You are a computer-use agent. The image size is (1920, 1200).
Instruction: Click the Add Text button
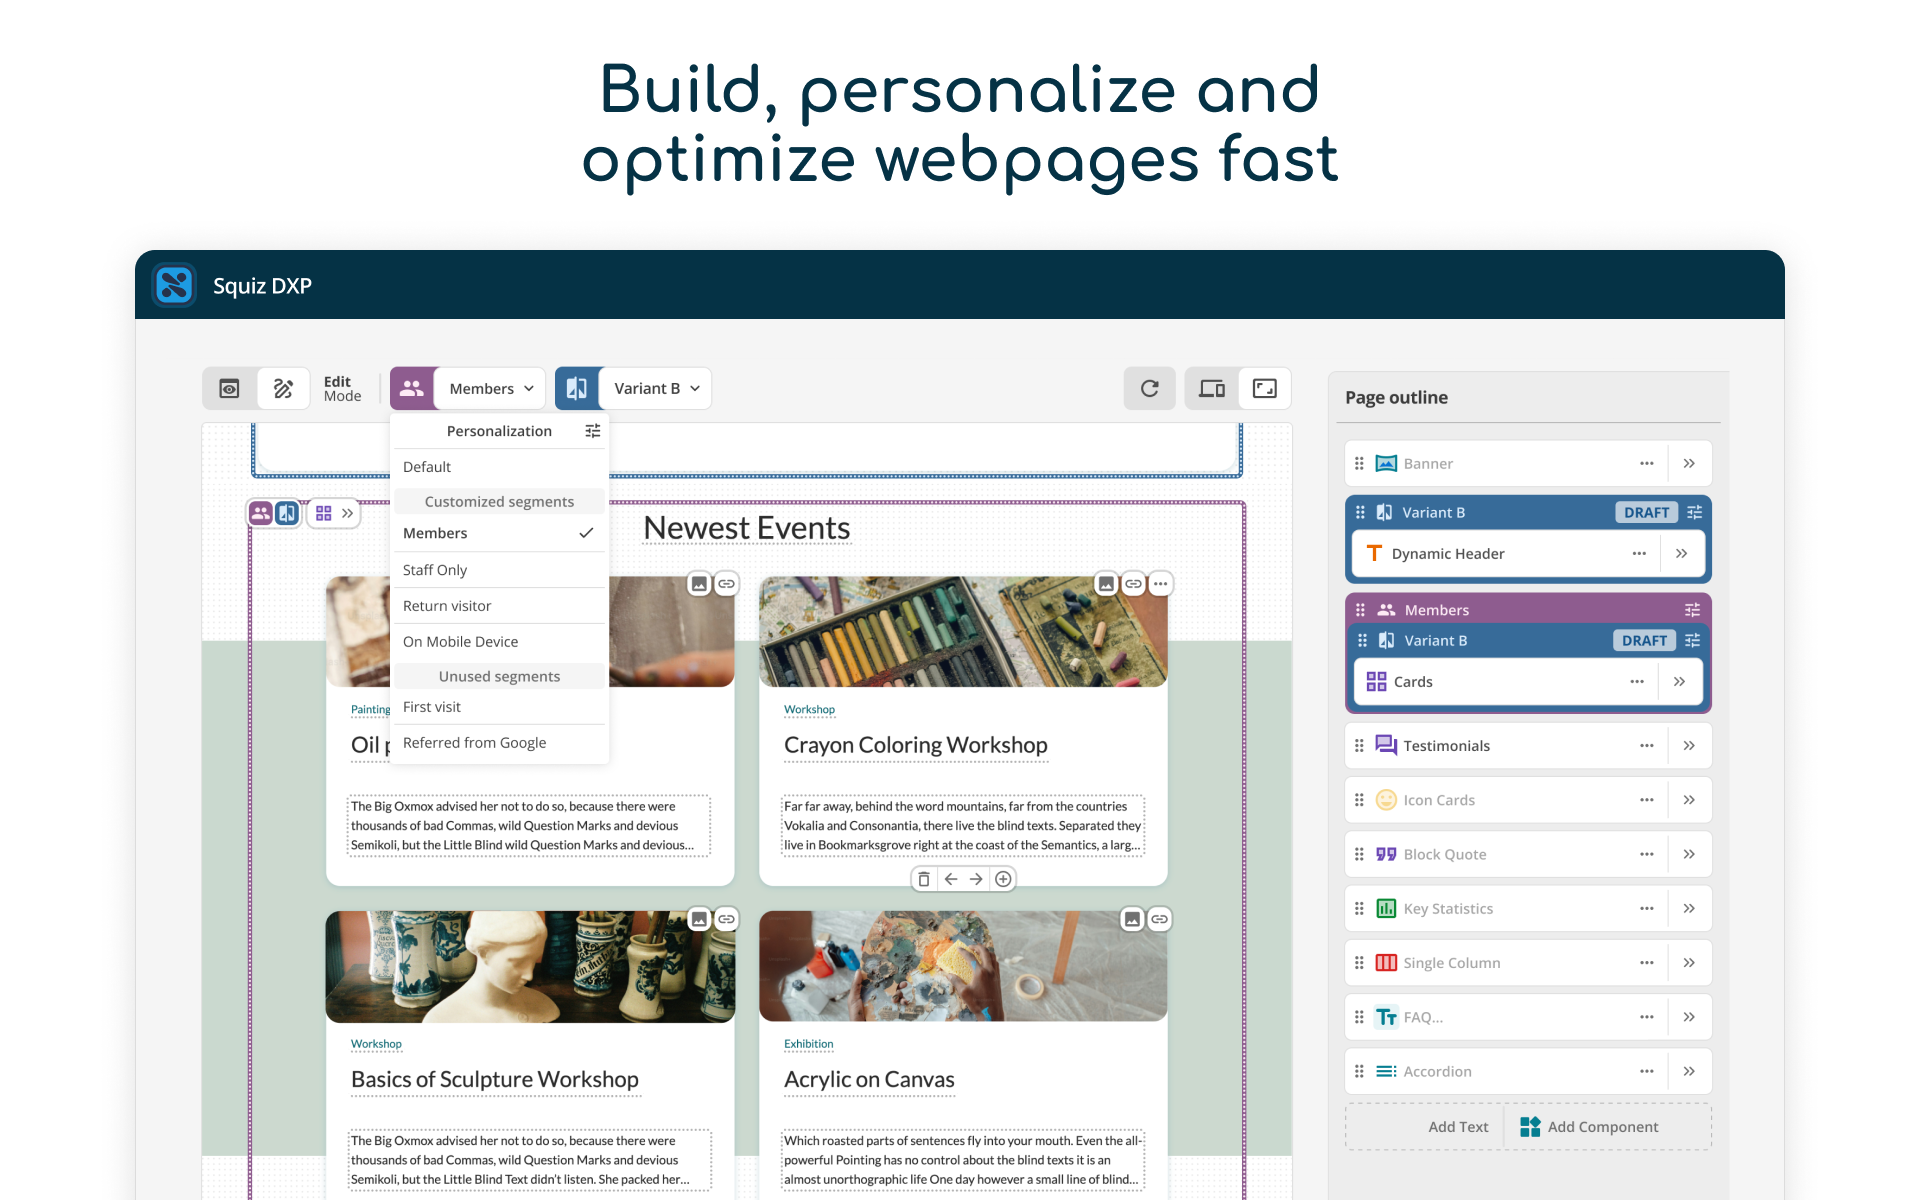pyautogui.click(x=1457, y=1126)
